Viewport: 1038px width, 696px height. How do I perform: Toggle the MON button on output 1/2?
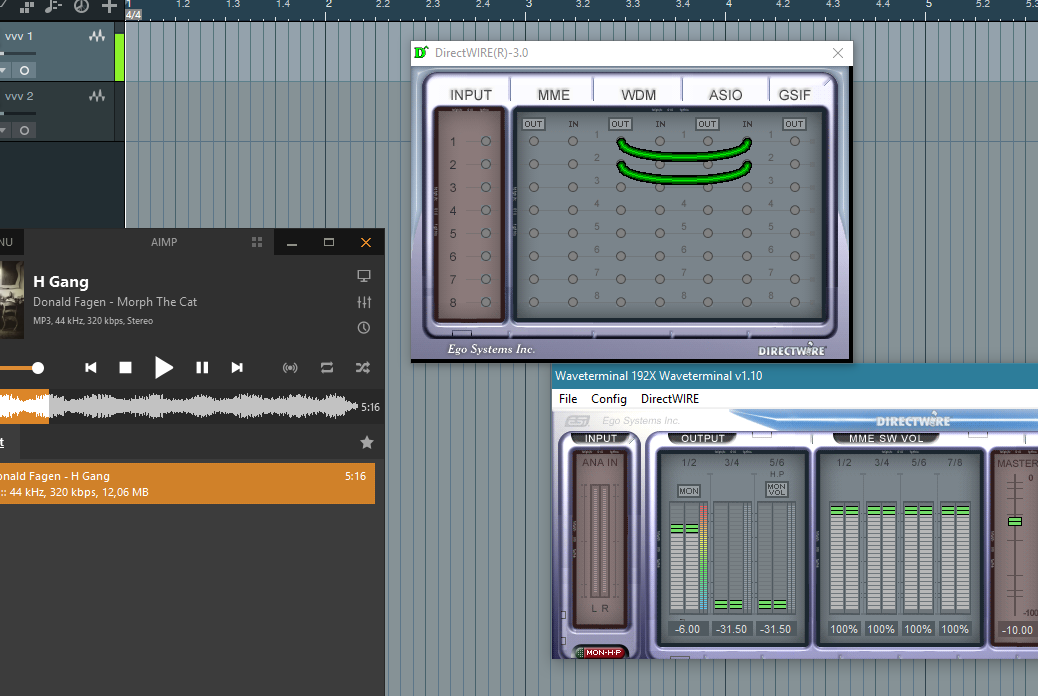688,491
